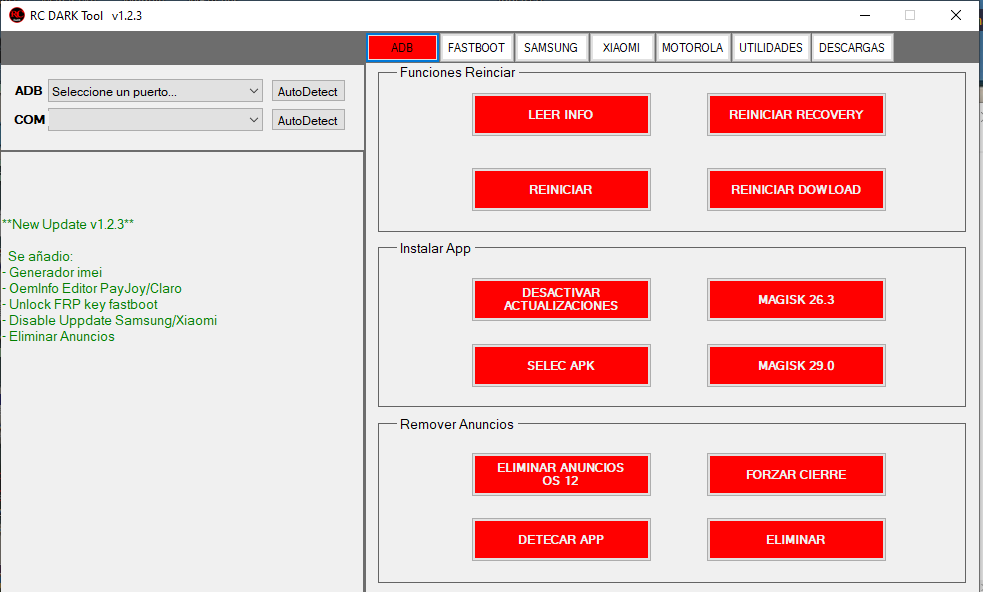Click AutoDetect for the COM port
The width and height of the screenshot is (983, 592).
307,119
